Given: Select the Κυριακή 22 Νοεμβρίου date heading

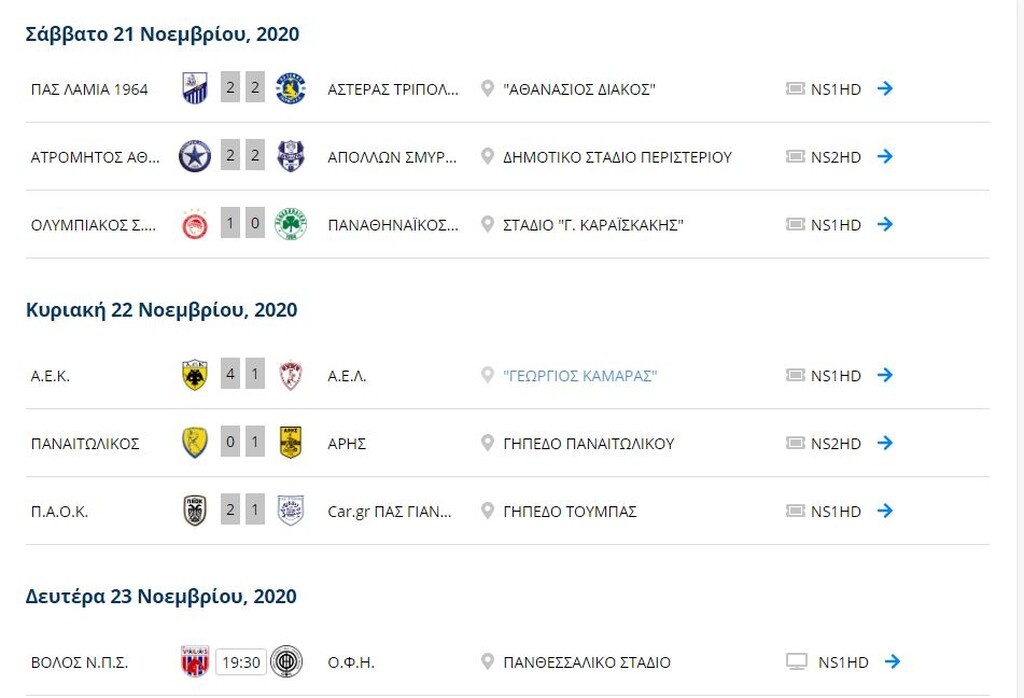Looking at the screenshot, I should [x=160, y=310].
